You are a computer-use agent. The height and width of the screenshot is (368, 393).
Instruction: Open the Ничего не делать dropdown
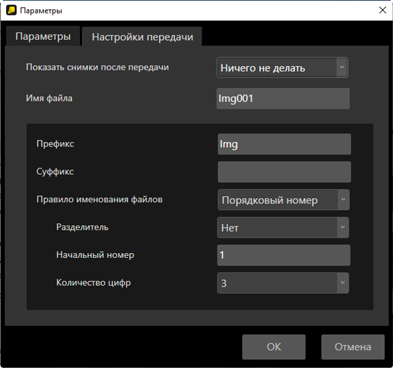tap(282, 68)
